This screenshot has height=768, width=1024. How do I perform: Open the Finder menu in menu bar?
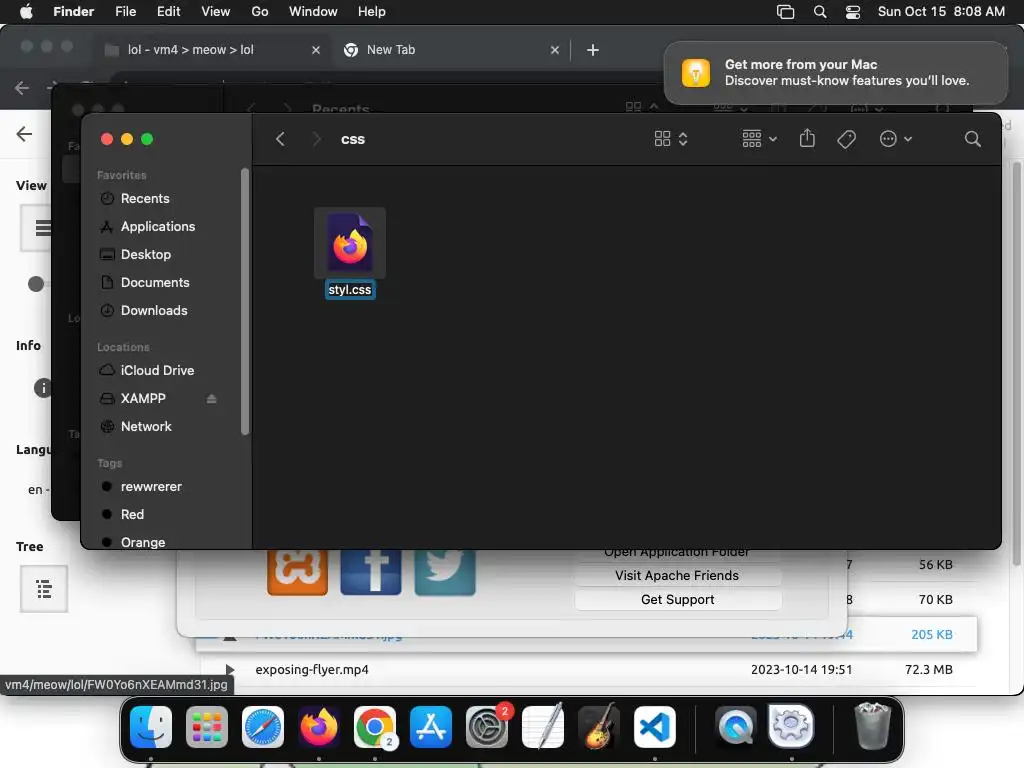pyautogui.click(x=73, y=12)
